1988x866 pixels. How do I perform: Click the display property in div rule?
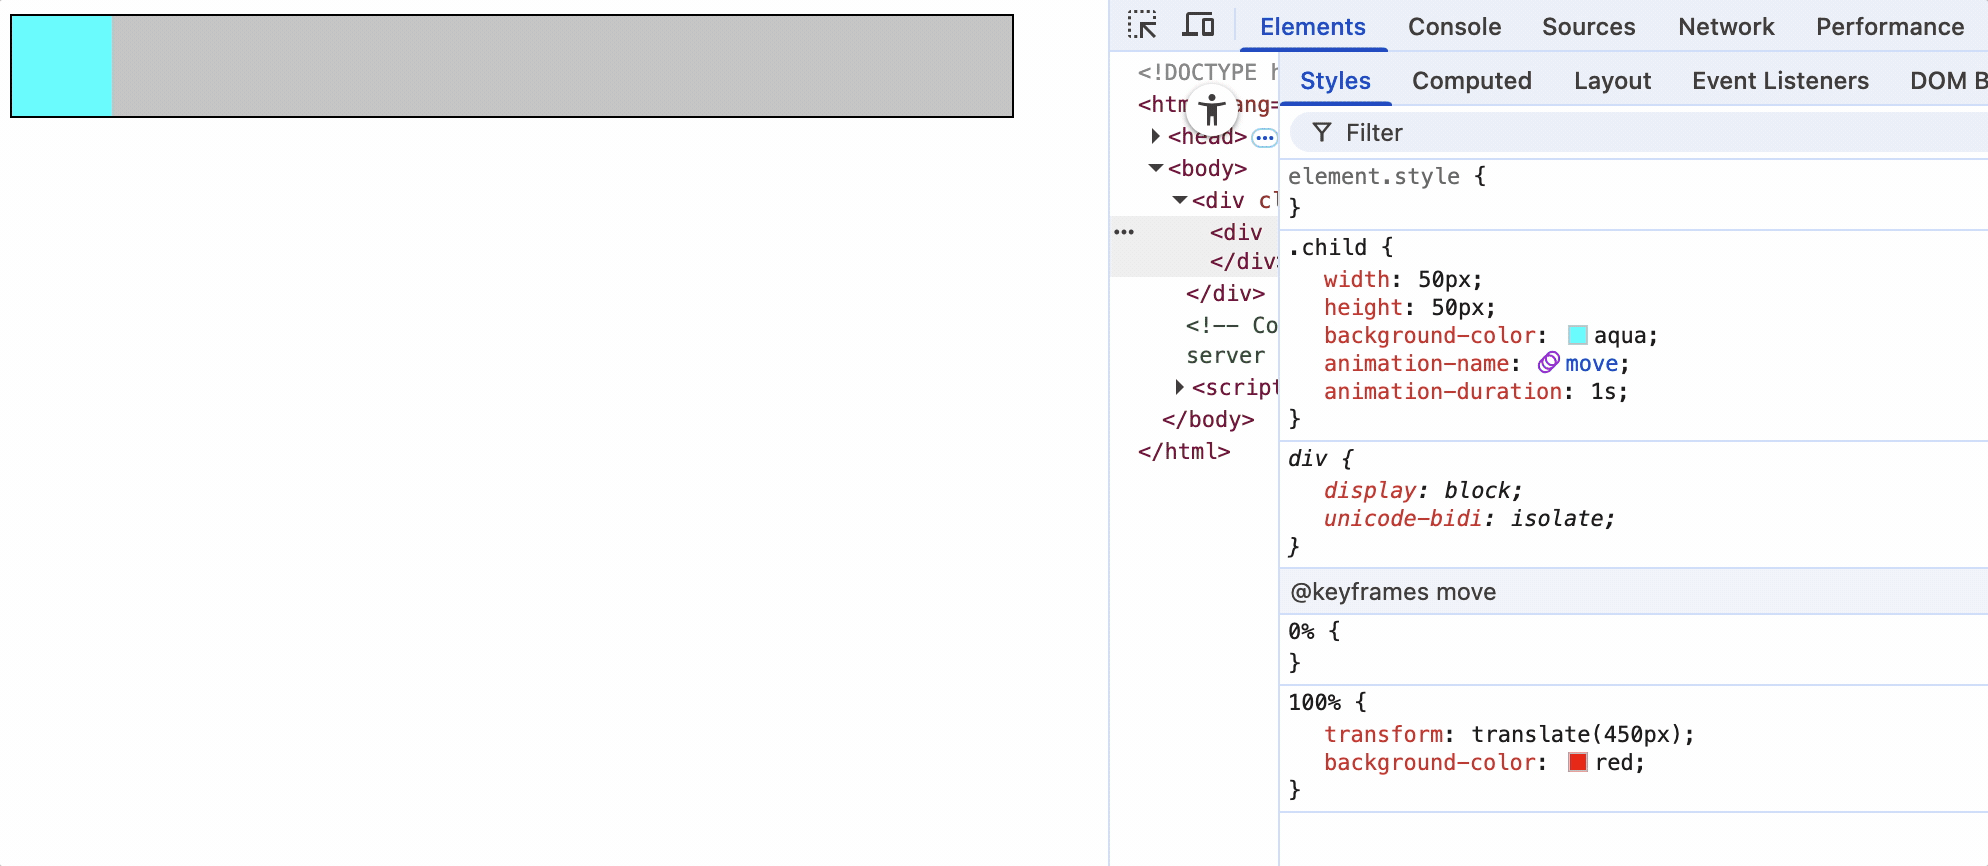[1369, 490]
